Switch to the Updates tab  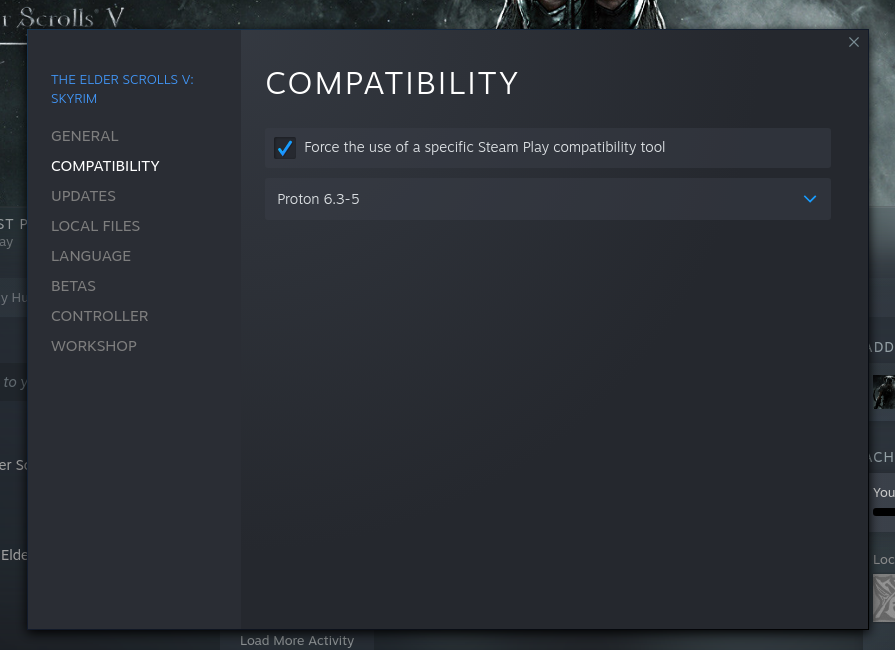point(83,196)
